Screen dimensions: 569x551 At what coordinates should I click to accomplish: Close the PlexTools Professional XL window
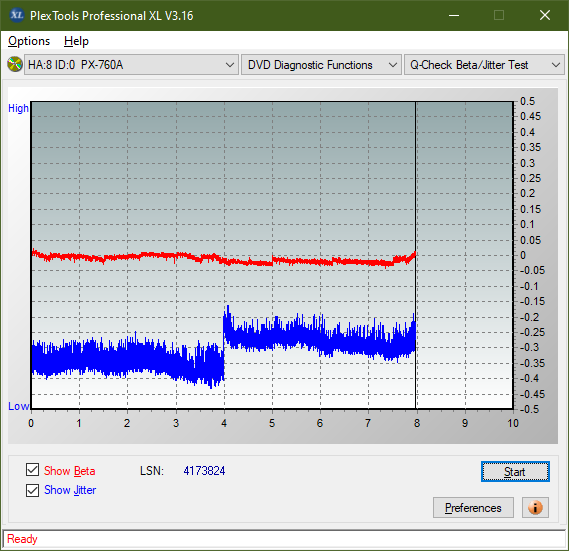click(x=545, y=15)
